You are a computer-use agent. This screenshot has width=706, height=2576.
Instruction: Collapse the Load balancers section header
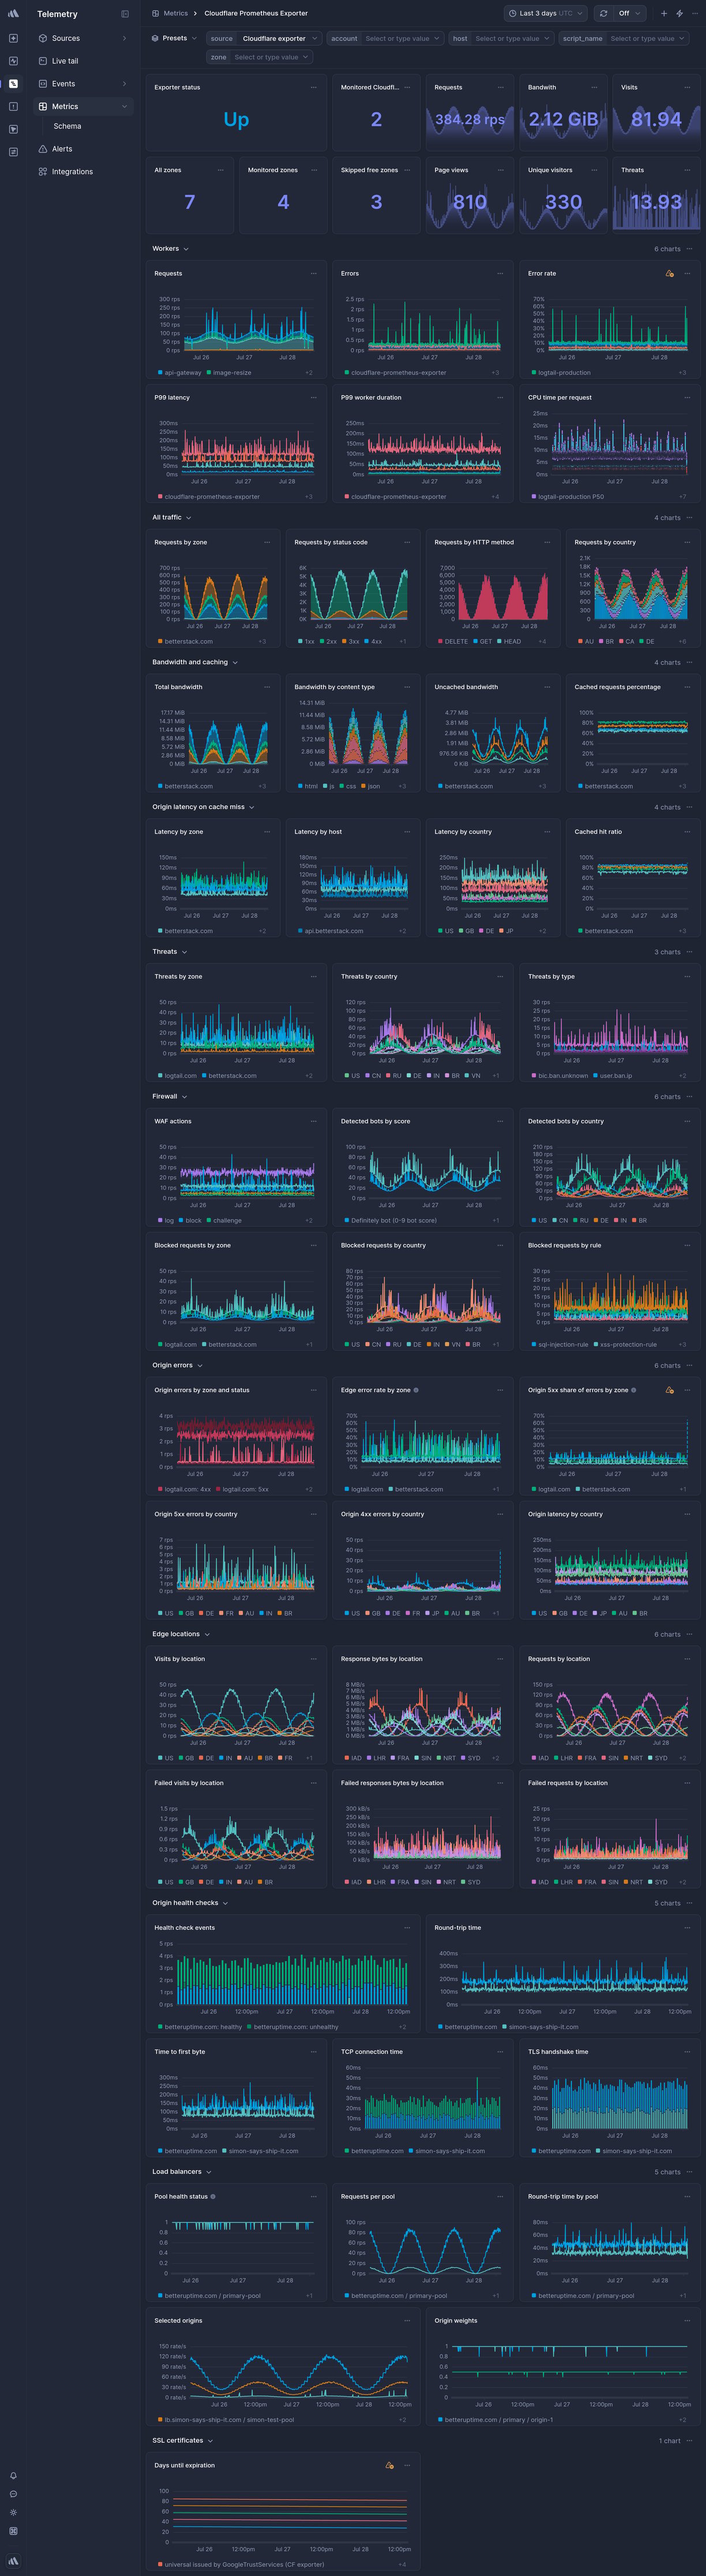(182, 2172)
